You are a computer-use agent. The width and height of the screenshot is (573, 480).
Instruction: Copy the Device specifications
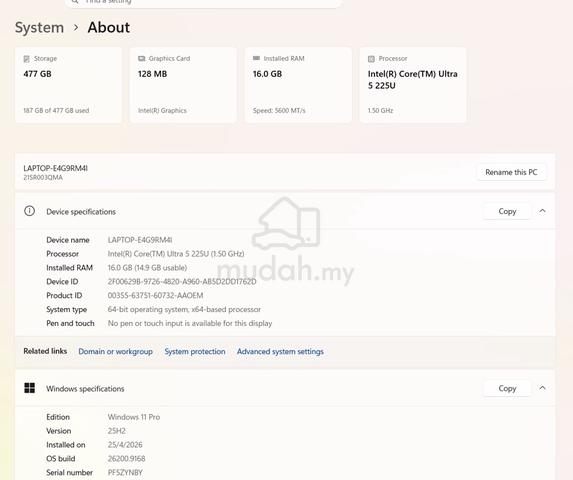point(507,211)
